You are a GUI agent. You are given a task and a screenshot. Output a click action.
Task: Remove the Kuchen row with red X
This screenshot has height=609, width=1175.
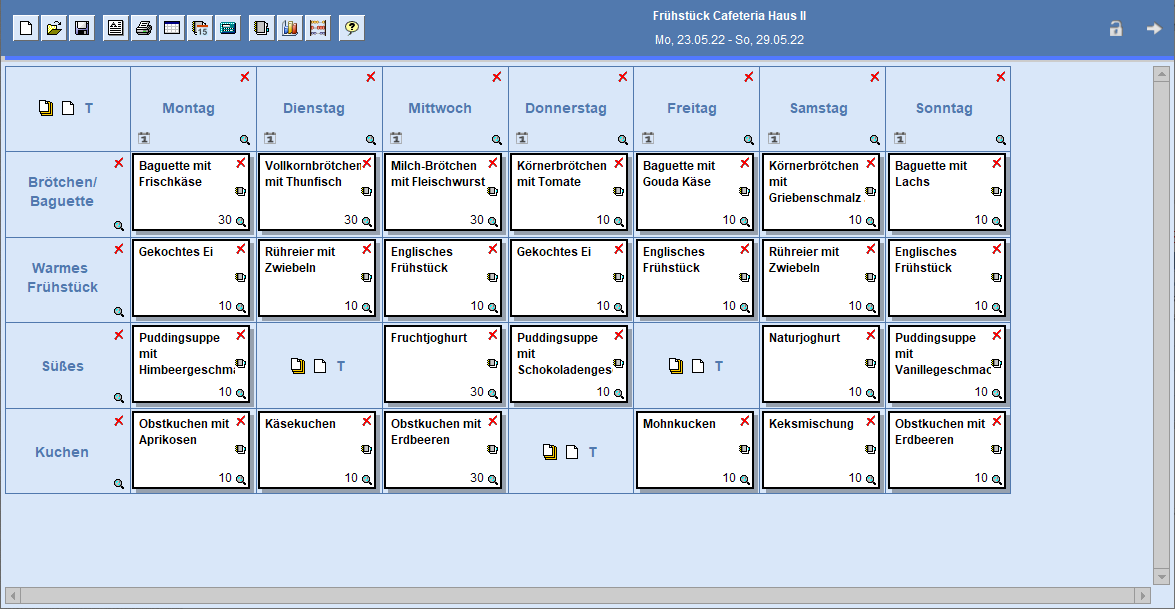click(119, 421)
